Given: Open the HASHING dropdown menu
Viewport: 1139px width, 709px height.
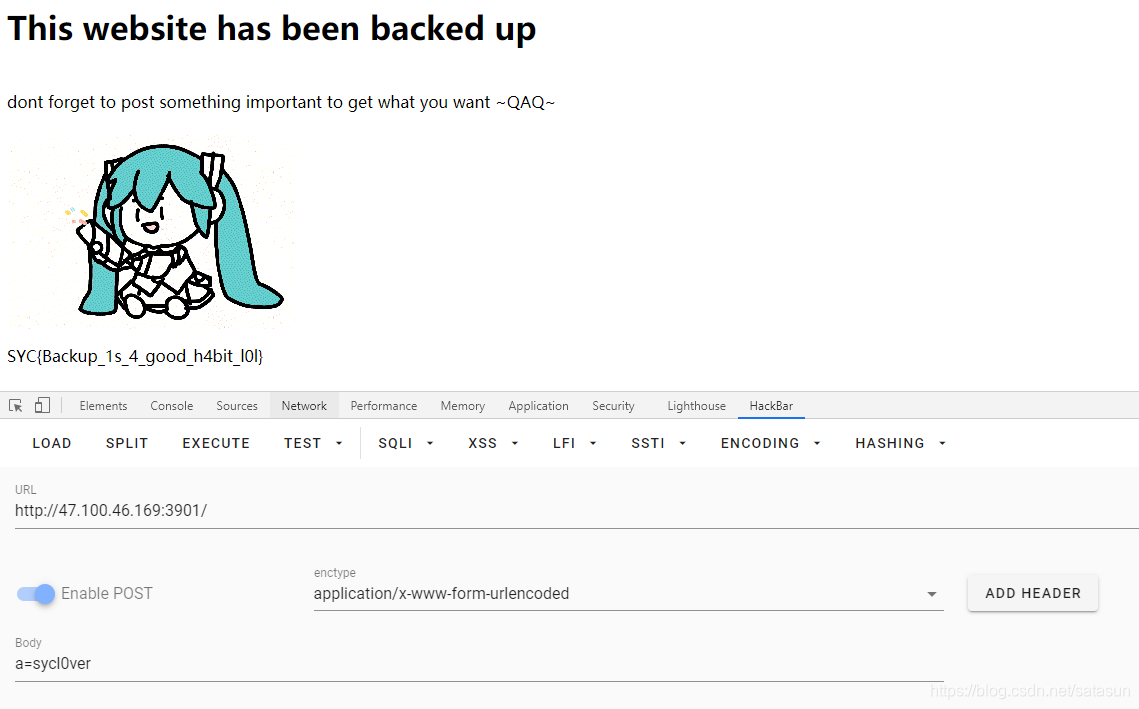Looking at the screenshot, I should coord(900,443).
